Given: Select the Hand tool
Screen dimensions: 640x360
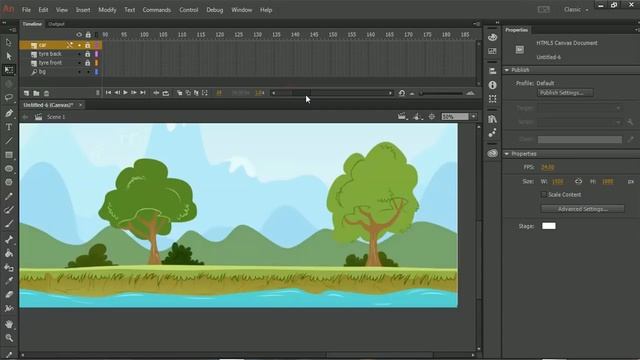Looking at the screenshot, I should pyautogui.click(x=9, y=324).
